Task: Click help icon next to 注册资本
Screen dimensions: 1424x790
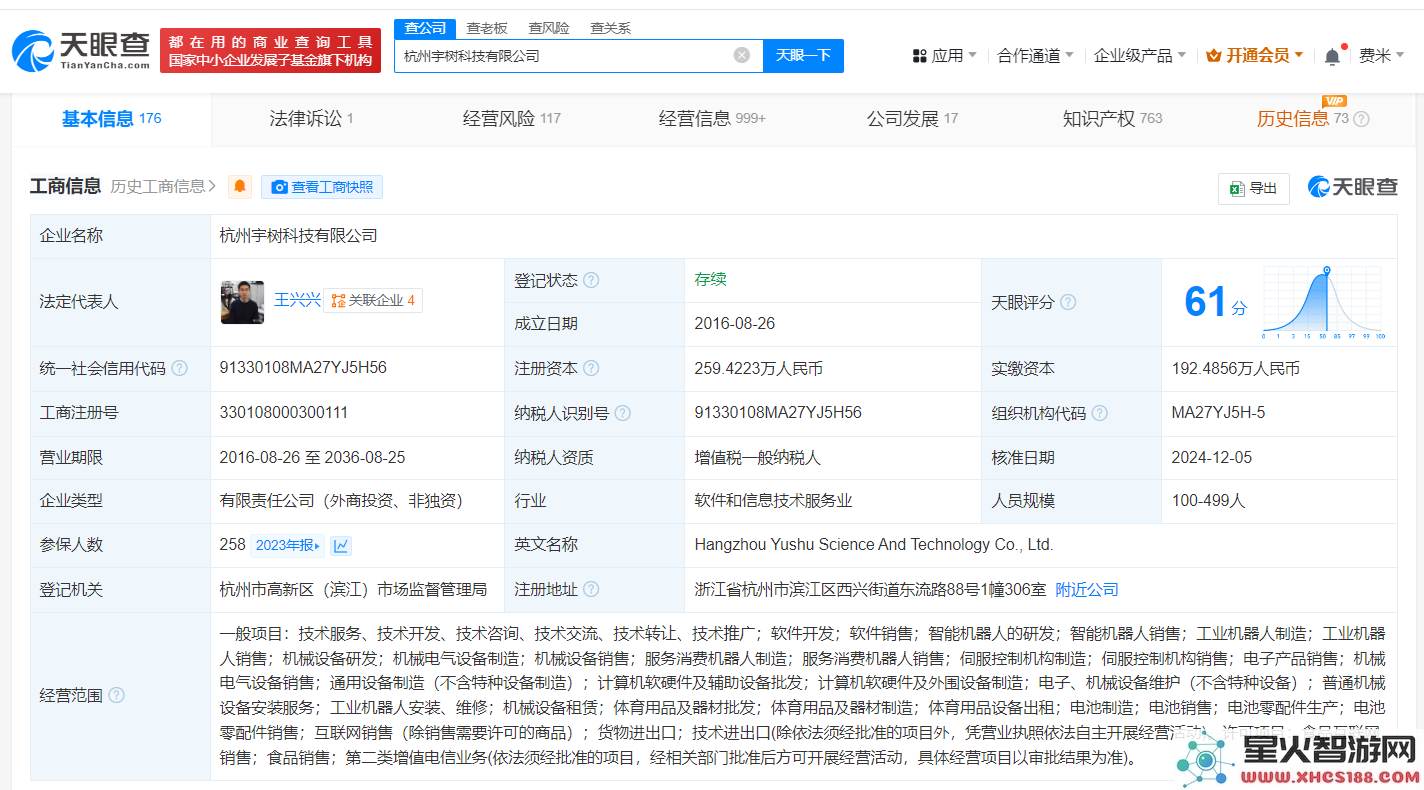Action: 591,368
